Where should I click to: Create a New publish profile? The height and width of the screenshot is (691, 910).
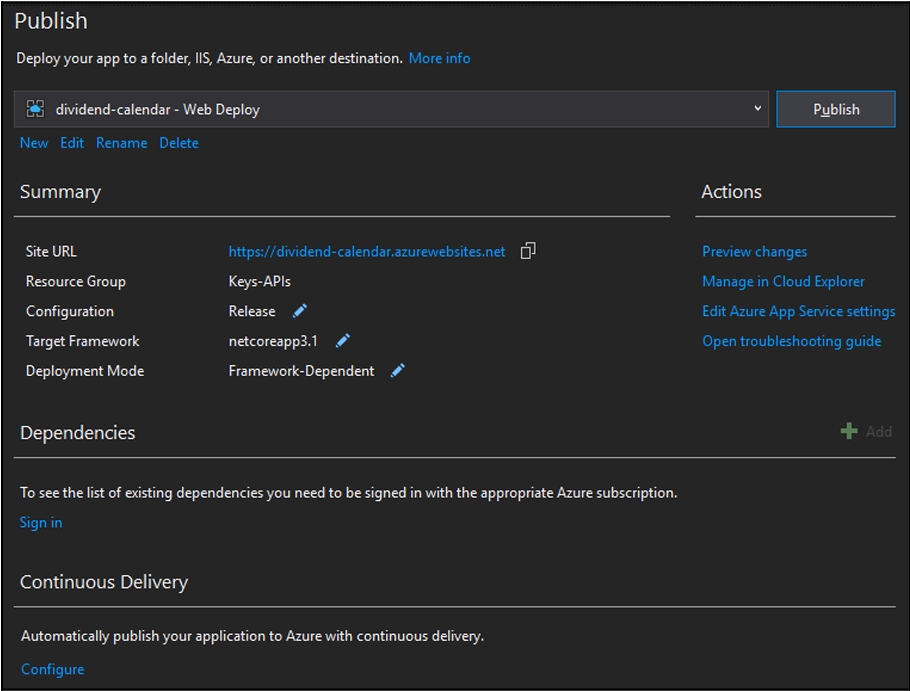pos(34,143)
